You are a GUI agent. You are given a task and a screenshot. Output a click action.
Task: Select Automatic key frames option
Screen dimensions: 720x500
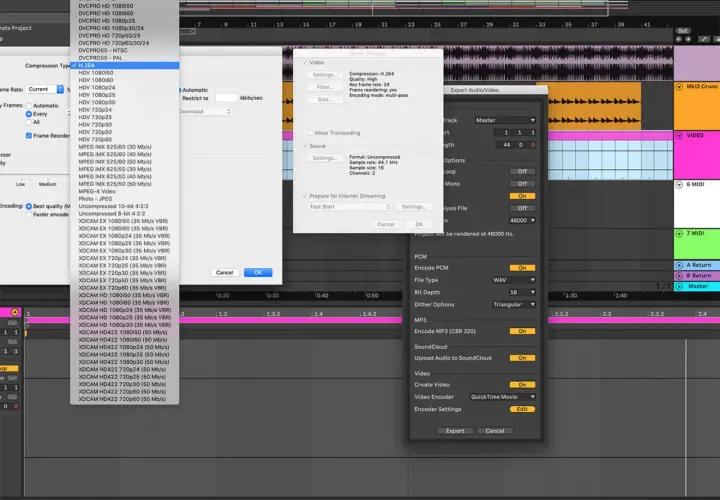(x=29, y=106)
